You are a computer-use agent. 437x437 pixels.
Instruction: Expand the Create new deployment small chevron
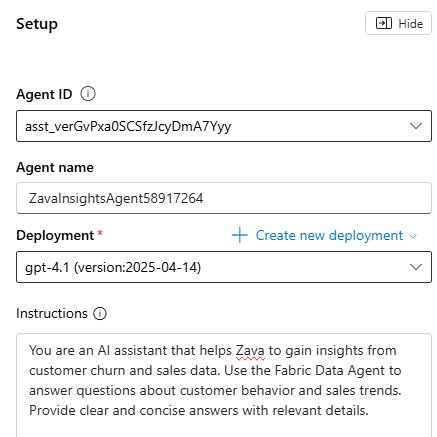pyautogui.click(x=413, y=236)
